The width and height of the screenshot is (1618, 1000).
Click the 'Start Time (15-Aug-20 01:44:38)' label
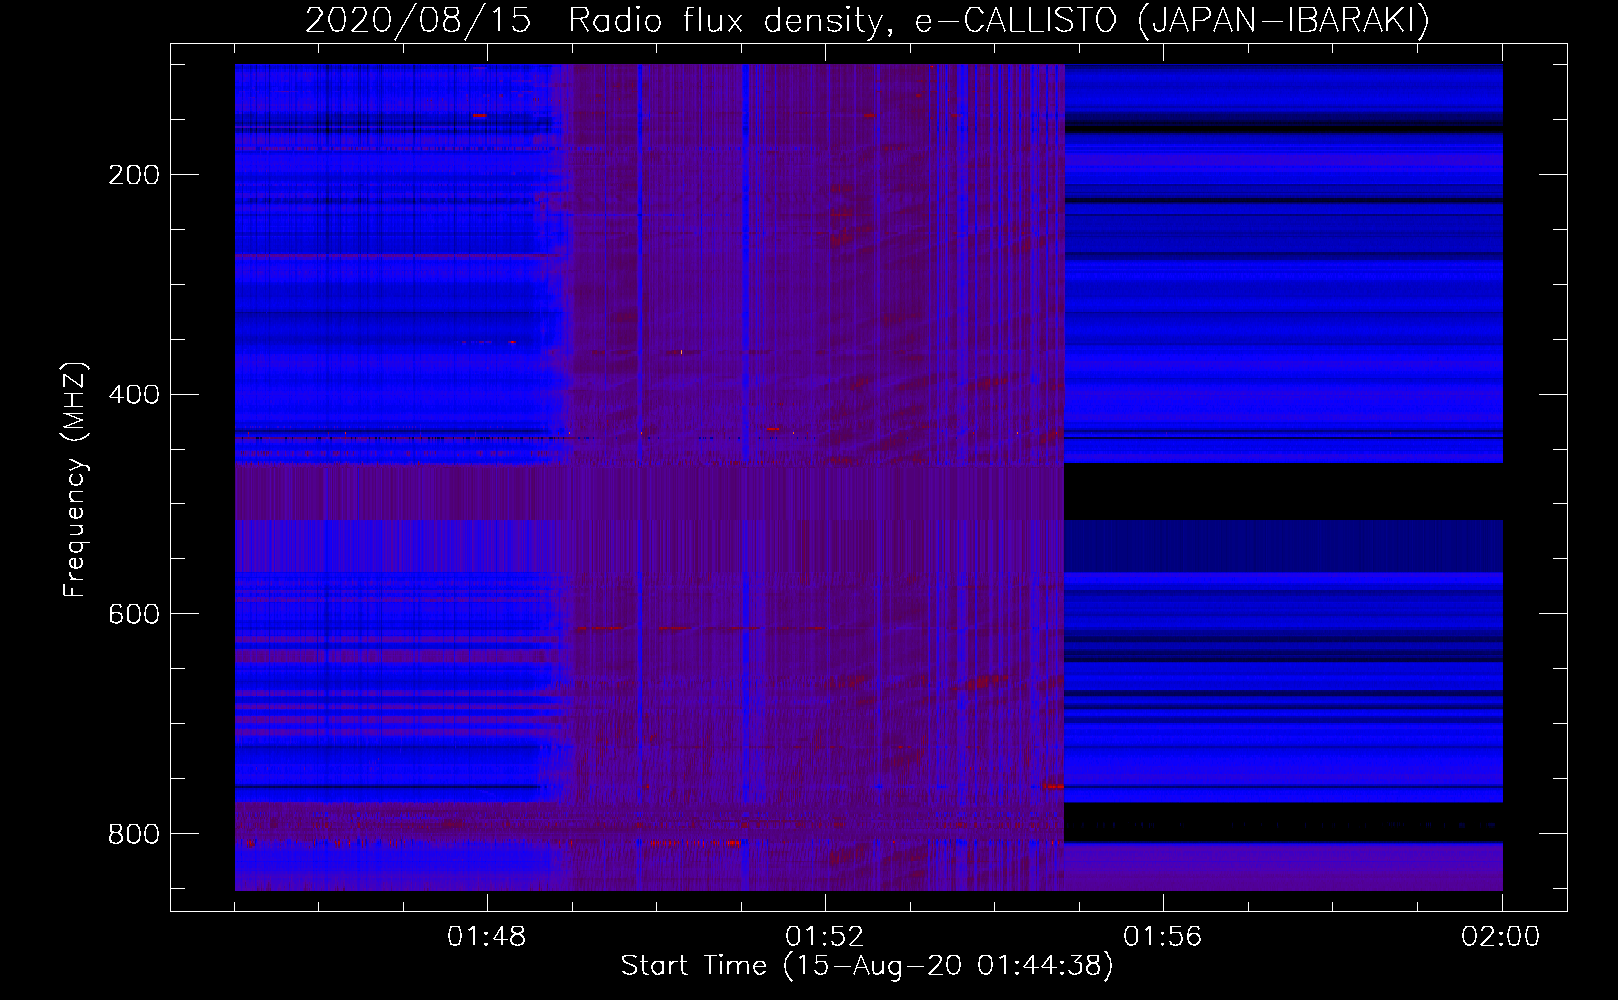point(867,966)
